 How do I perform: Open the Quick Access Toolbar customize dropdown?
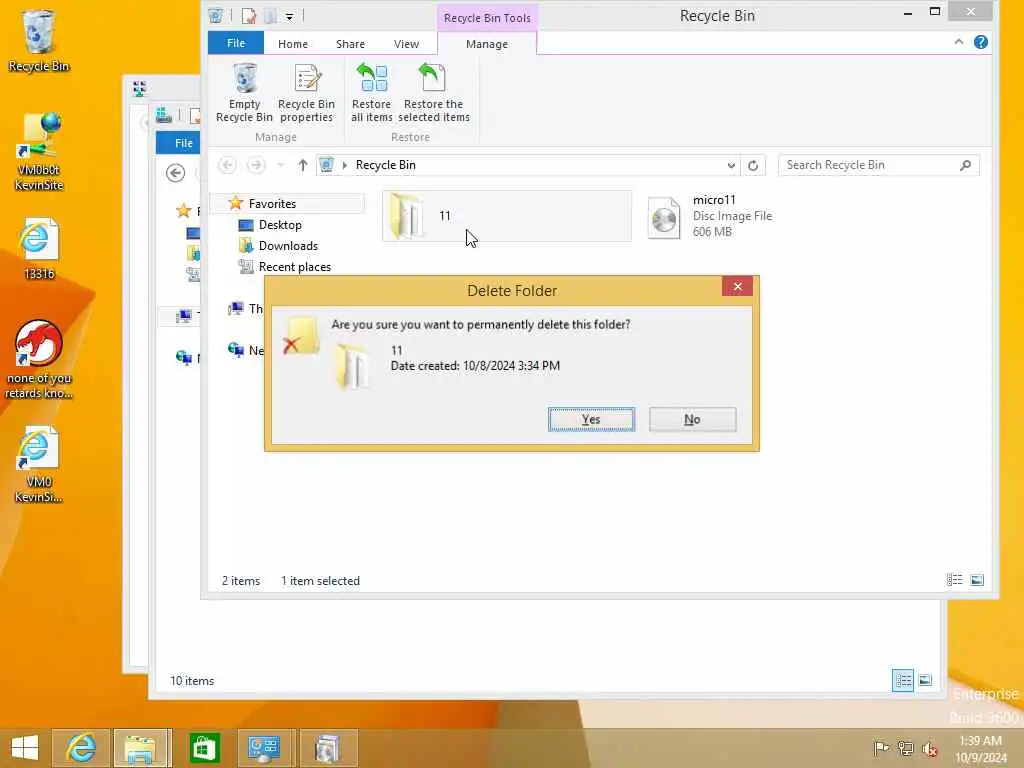click(x=289, y=16)
